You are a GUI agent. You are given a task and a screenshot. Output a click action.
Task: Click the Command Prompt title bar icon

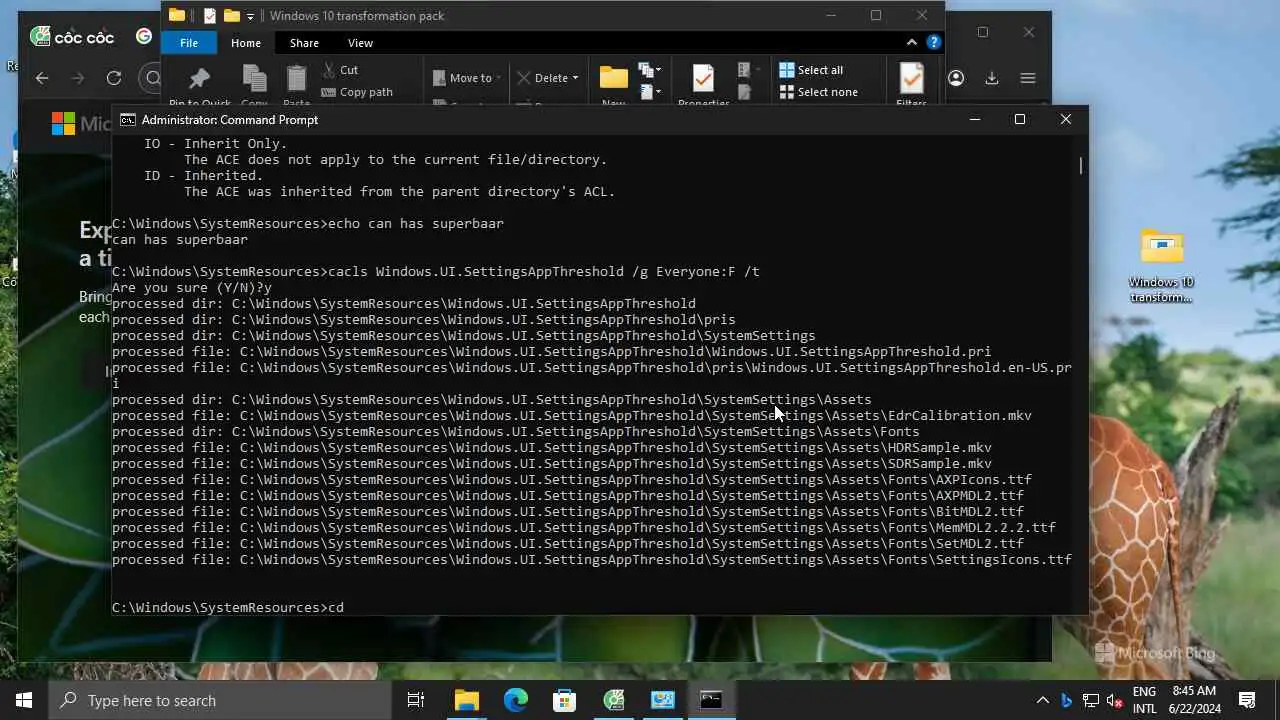128,119
